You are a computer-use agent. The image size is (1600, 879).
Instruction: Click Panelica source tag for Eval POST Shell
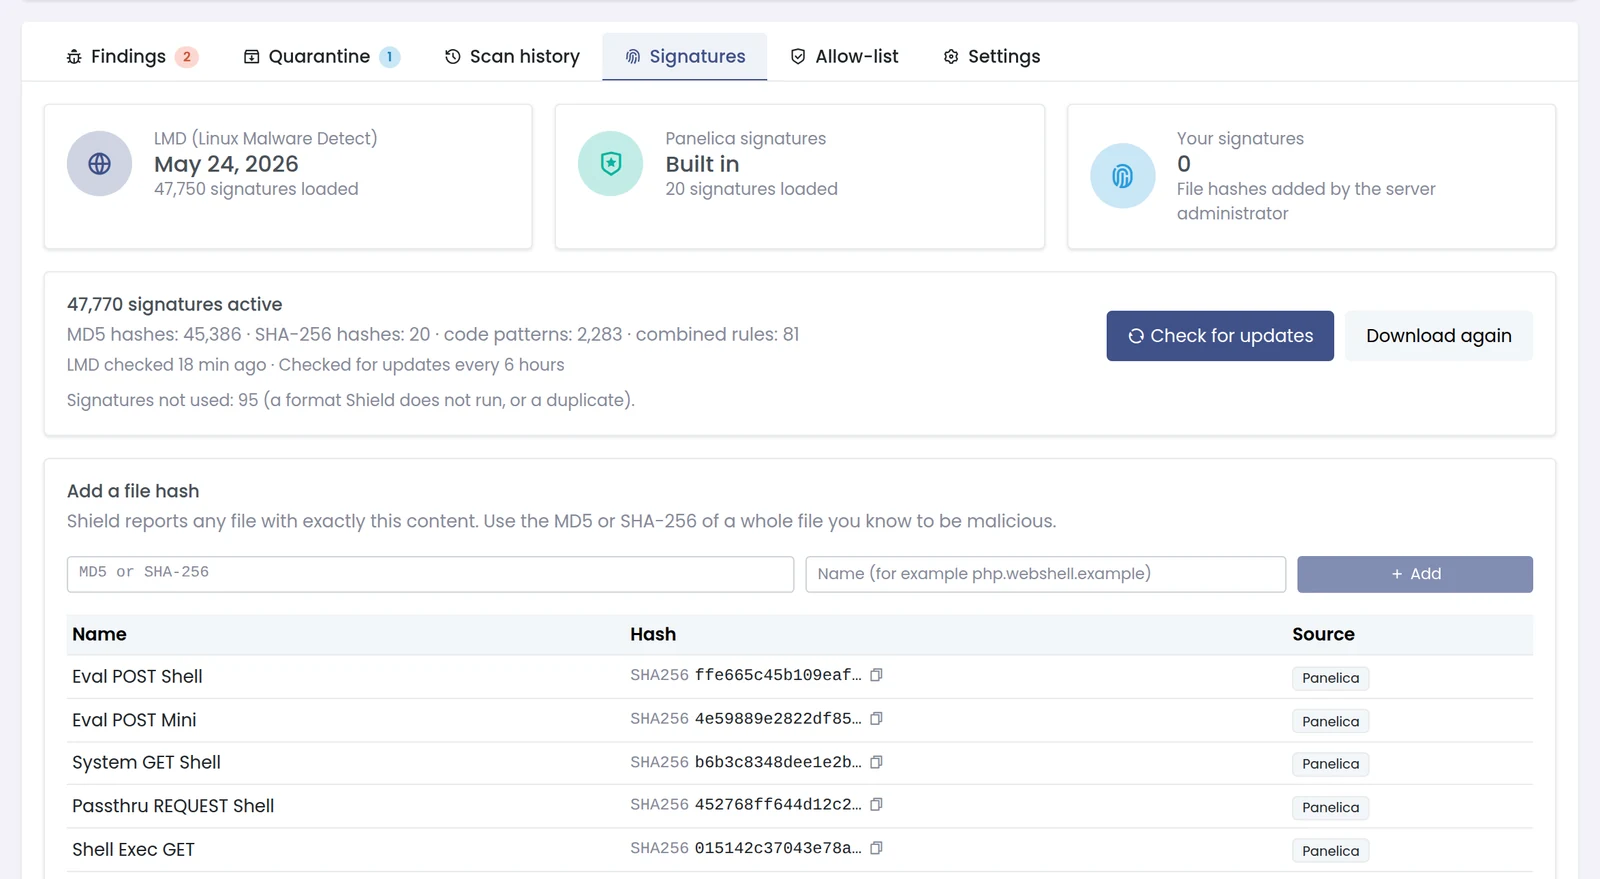point(1330,678)
